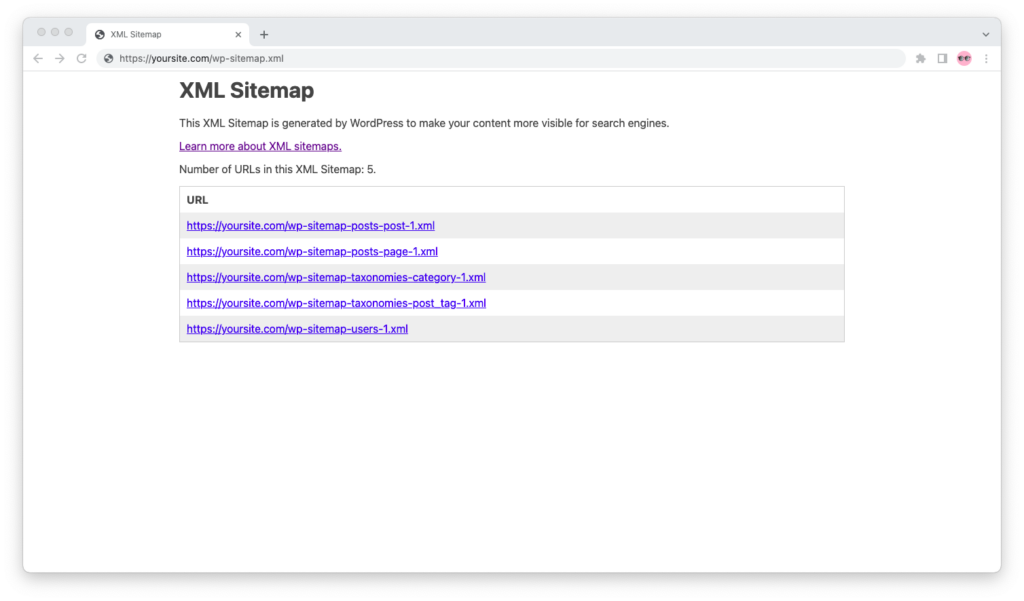The height and width of the screenshot is (601, 1024).
Task: Click the 'Number of URLs in this XML Sitemap: 5.' text
Action: 278,169
